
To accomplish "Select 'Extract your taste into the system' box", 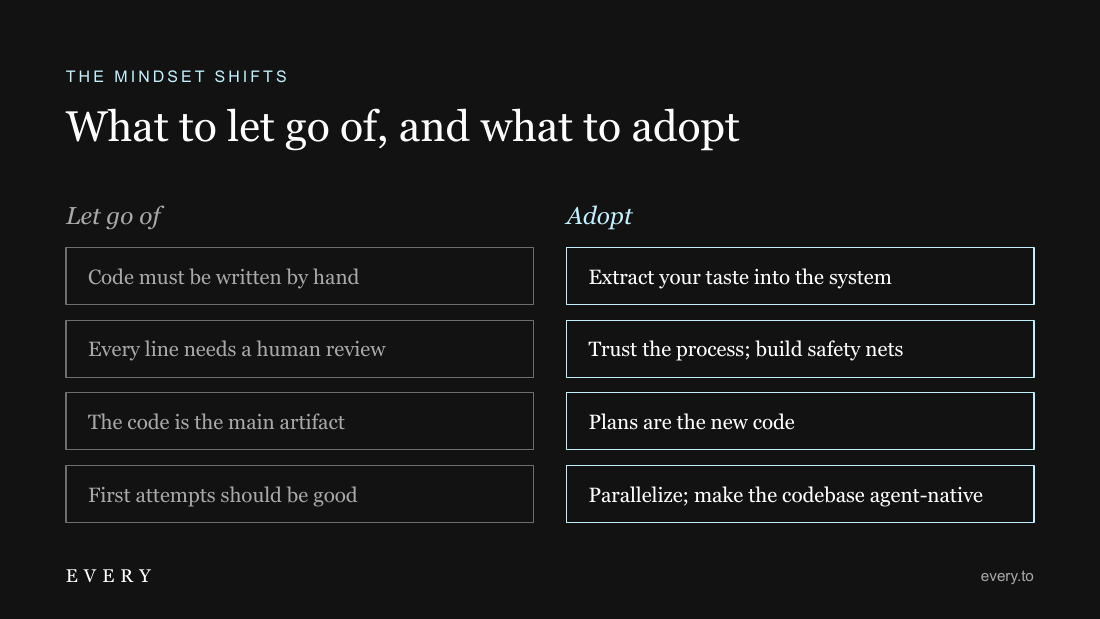I will pyautogui.click(x=800, y=276).
